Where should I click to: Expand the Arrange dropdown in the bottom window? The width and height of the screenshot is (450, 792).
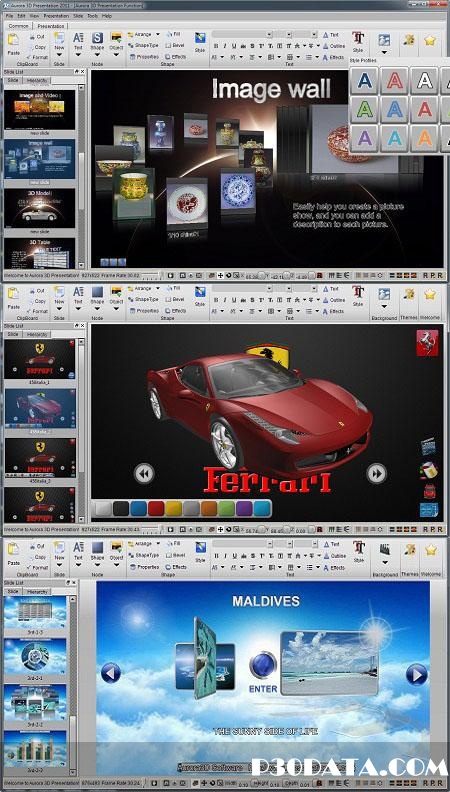coord(158,543)
